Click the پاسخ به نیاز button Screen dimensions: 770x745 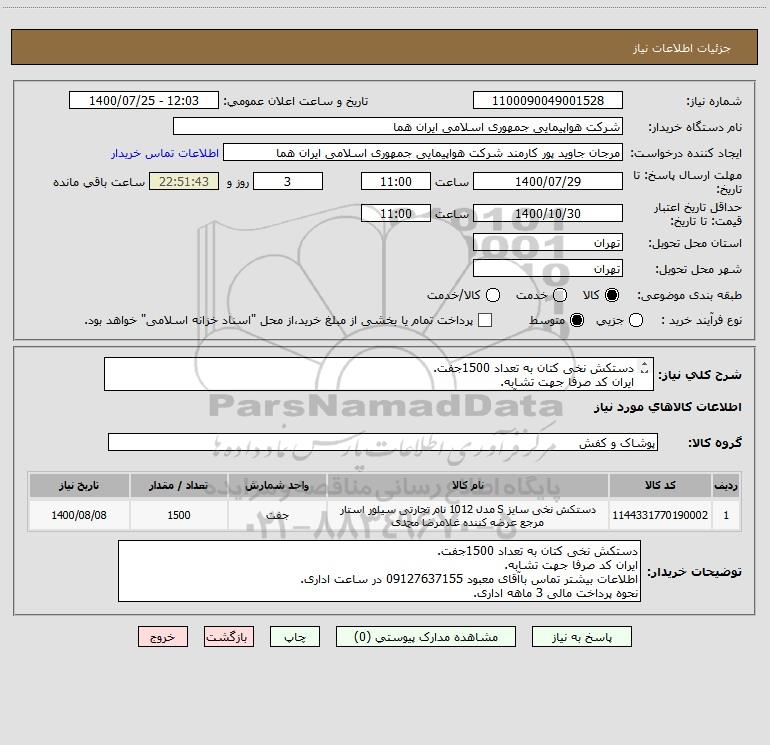tap(582, 637)
